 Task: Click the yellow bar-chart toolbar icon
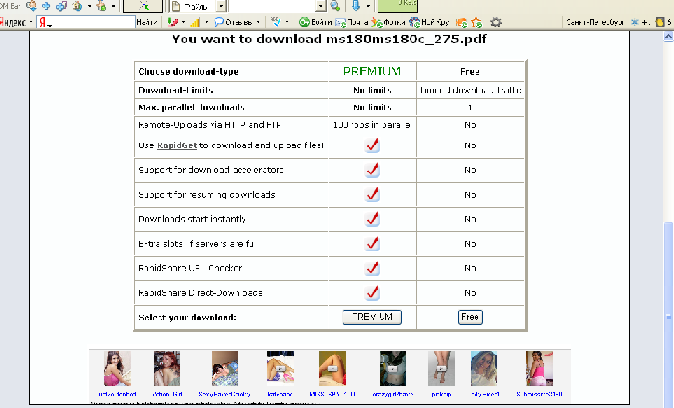[x=196, y=22]
